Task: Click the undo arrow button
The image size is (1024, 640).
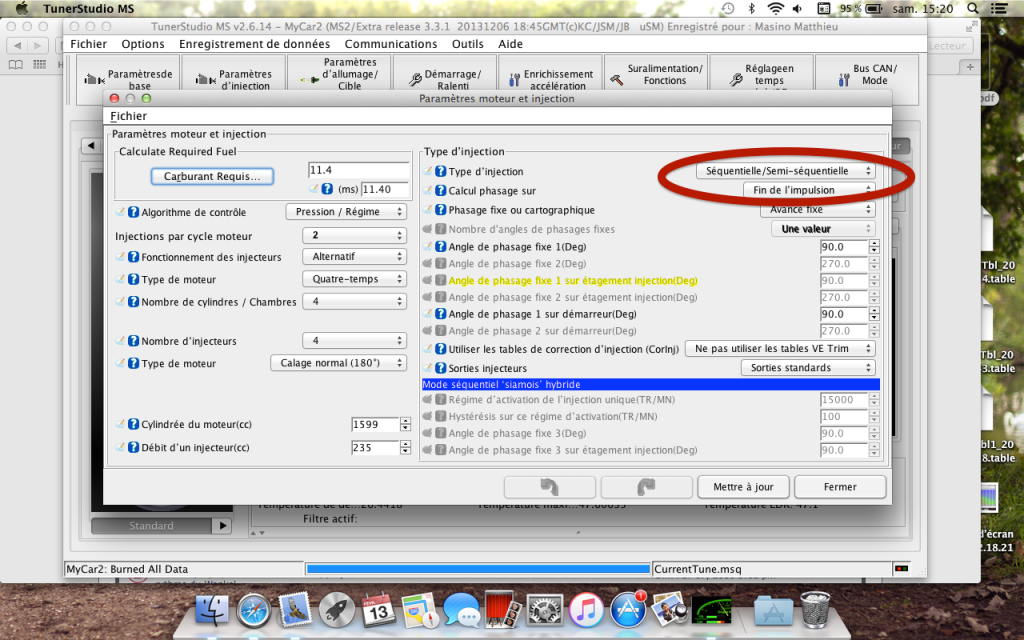Action: tap(549, 487)
